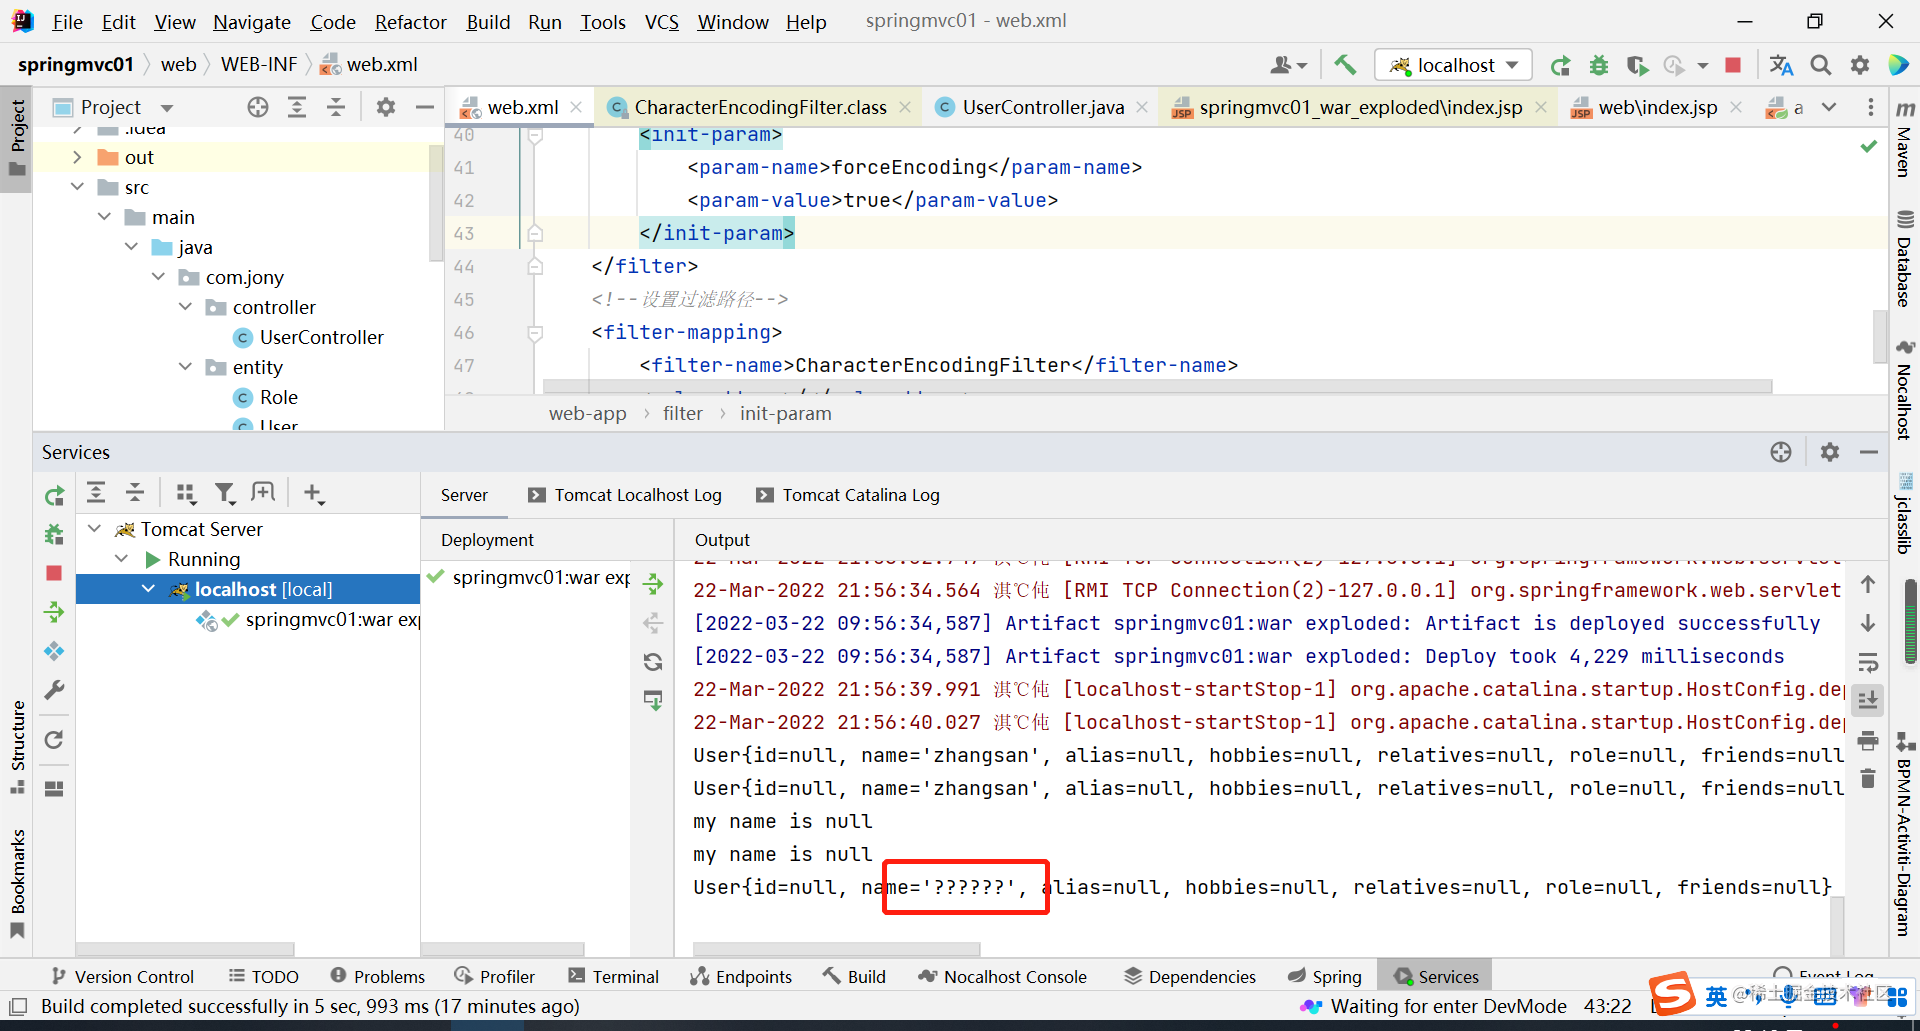
Task: Open the Tomcat Catalina Log tab
Action: 848,495
